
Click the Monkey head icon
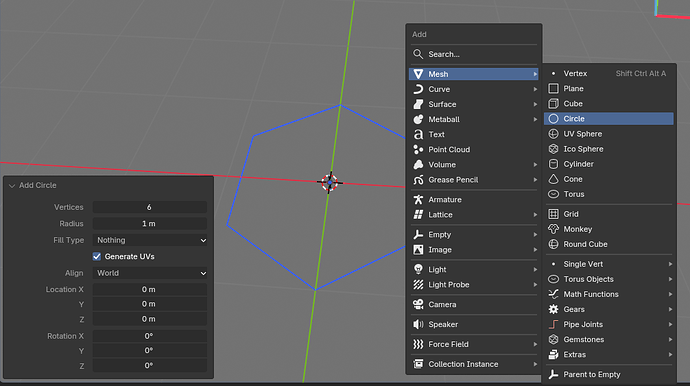pos(553,229)
